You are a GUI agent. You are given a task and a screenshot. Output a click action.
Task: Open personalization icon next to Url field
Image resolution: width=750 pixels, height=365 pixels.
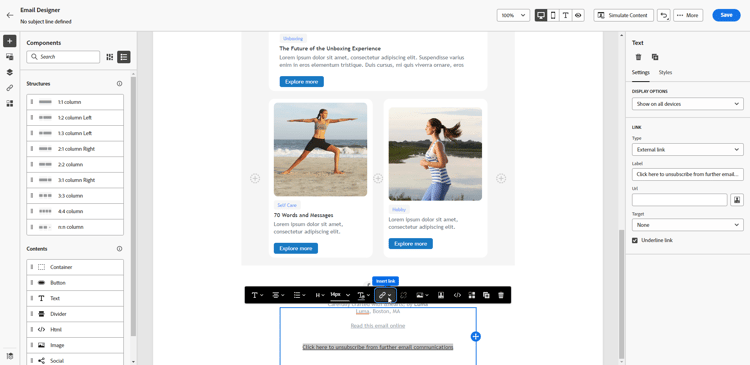point(737,199)
